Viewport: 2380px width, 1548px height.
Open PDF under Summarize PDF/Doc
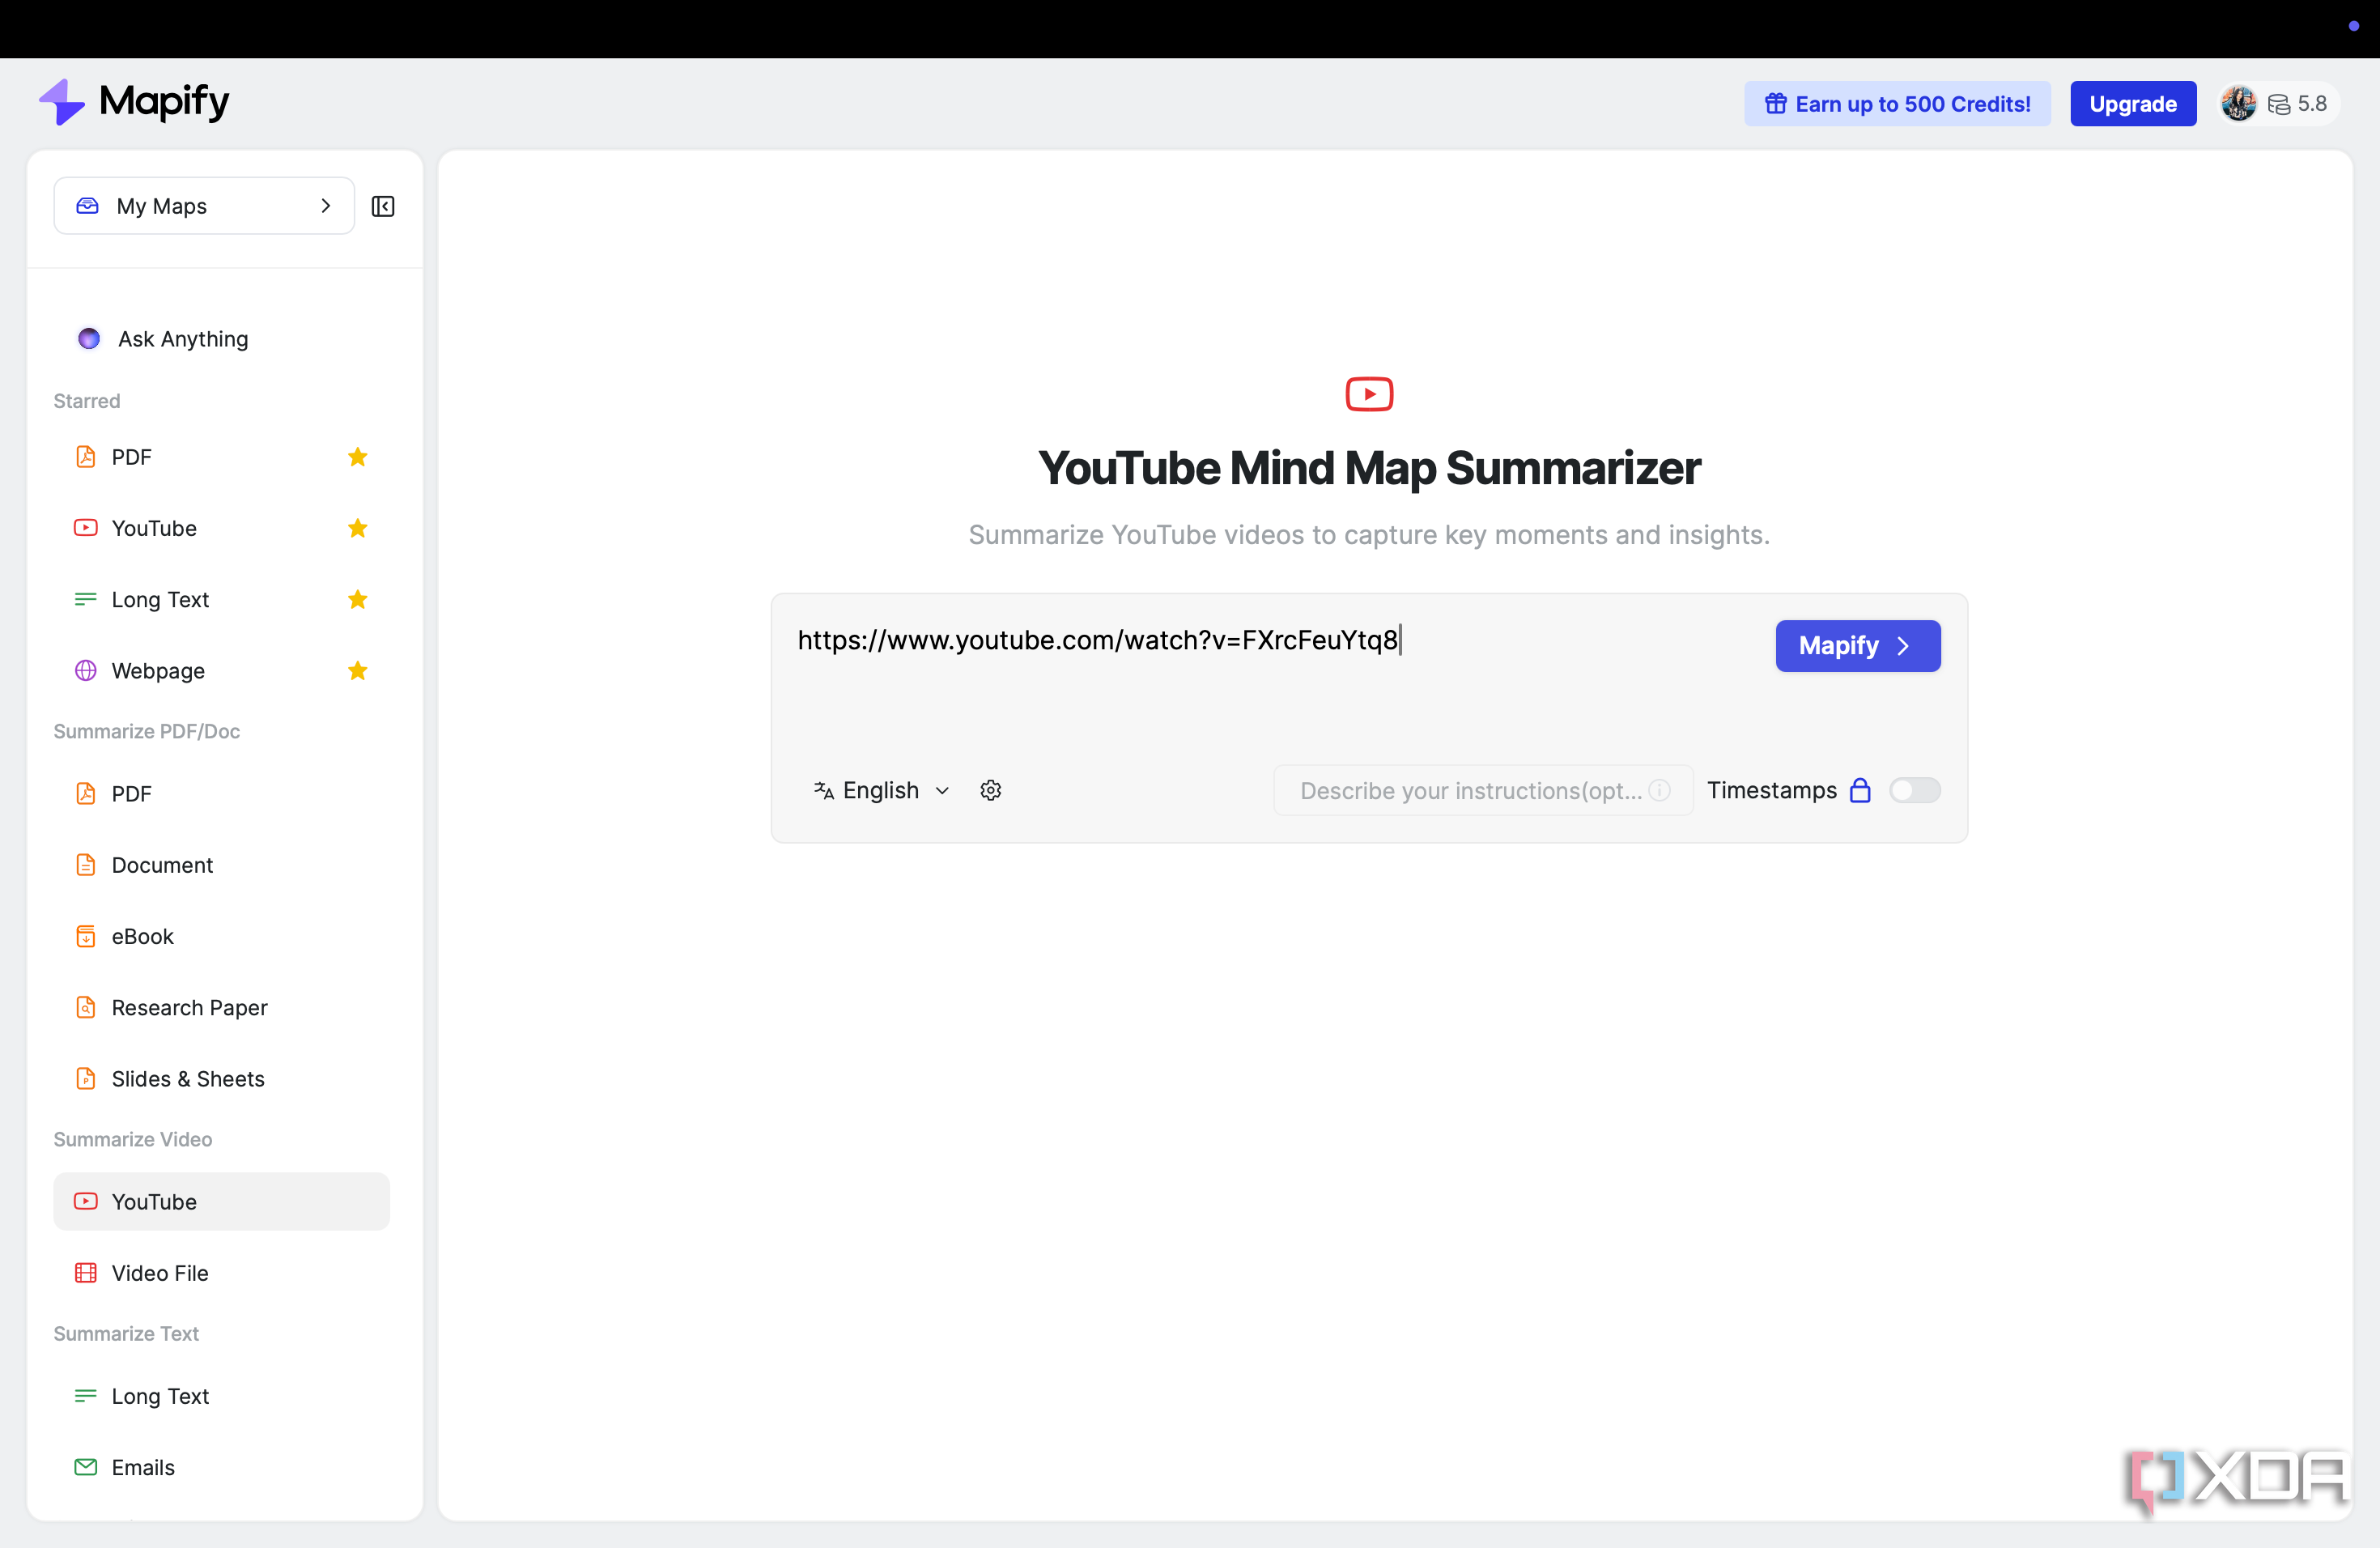coord(221,793)
